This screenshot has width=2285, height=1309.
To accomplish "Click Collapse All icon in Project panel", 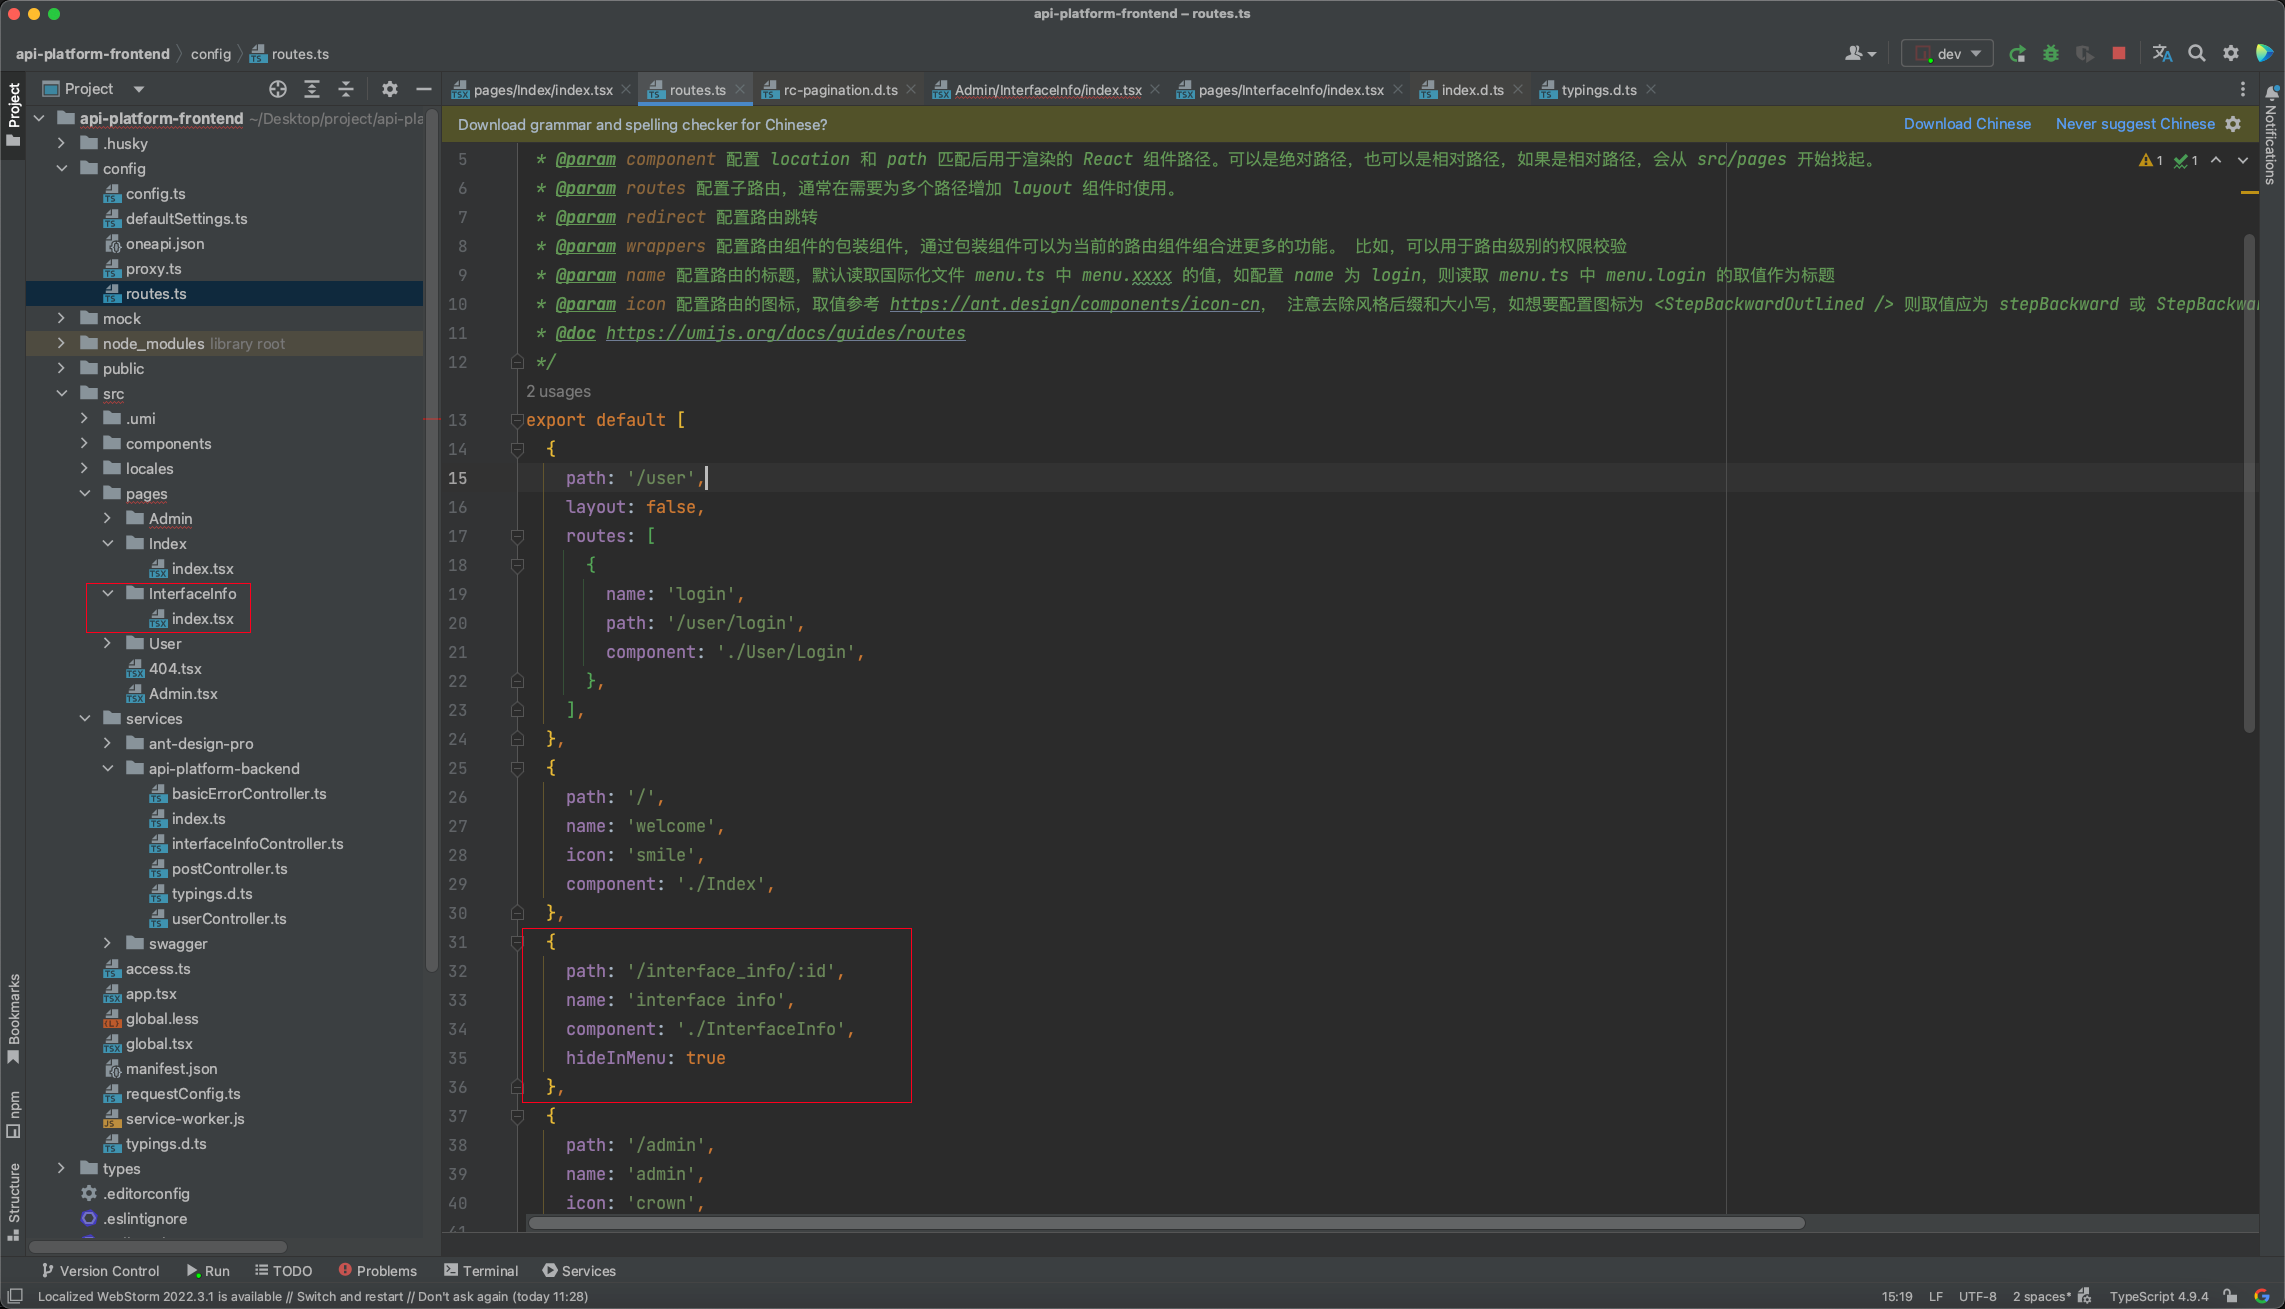I will (x=346, y=89).
